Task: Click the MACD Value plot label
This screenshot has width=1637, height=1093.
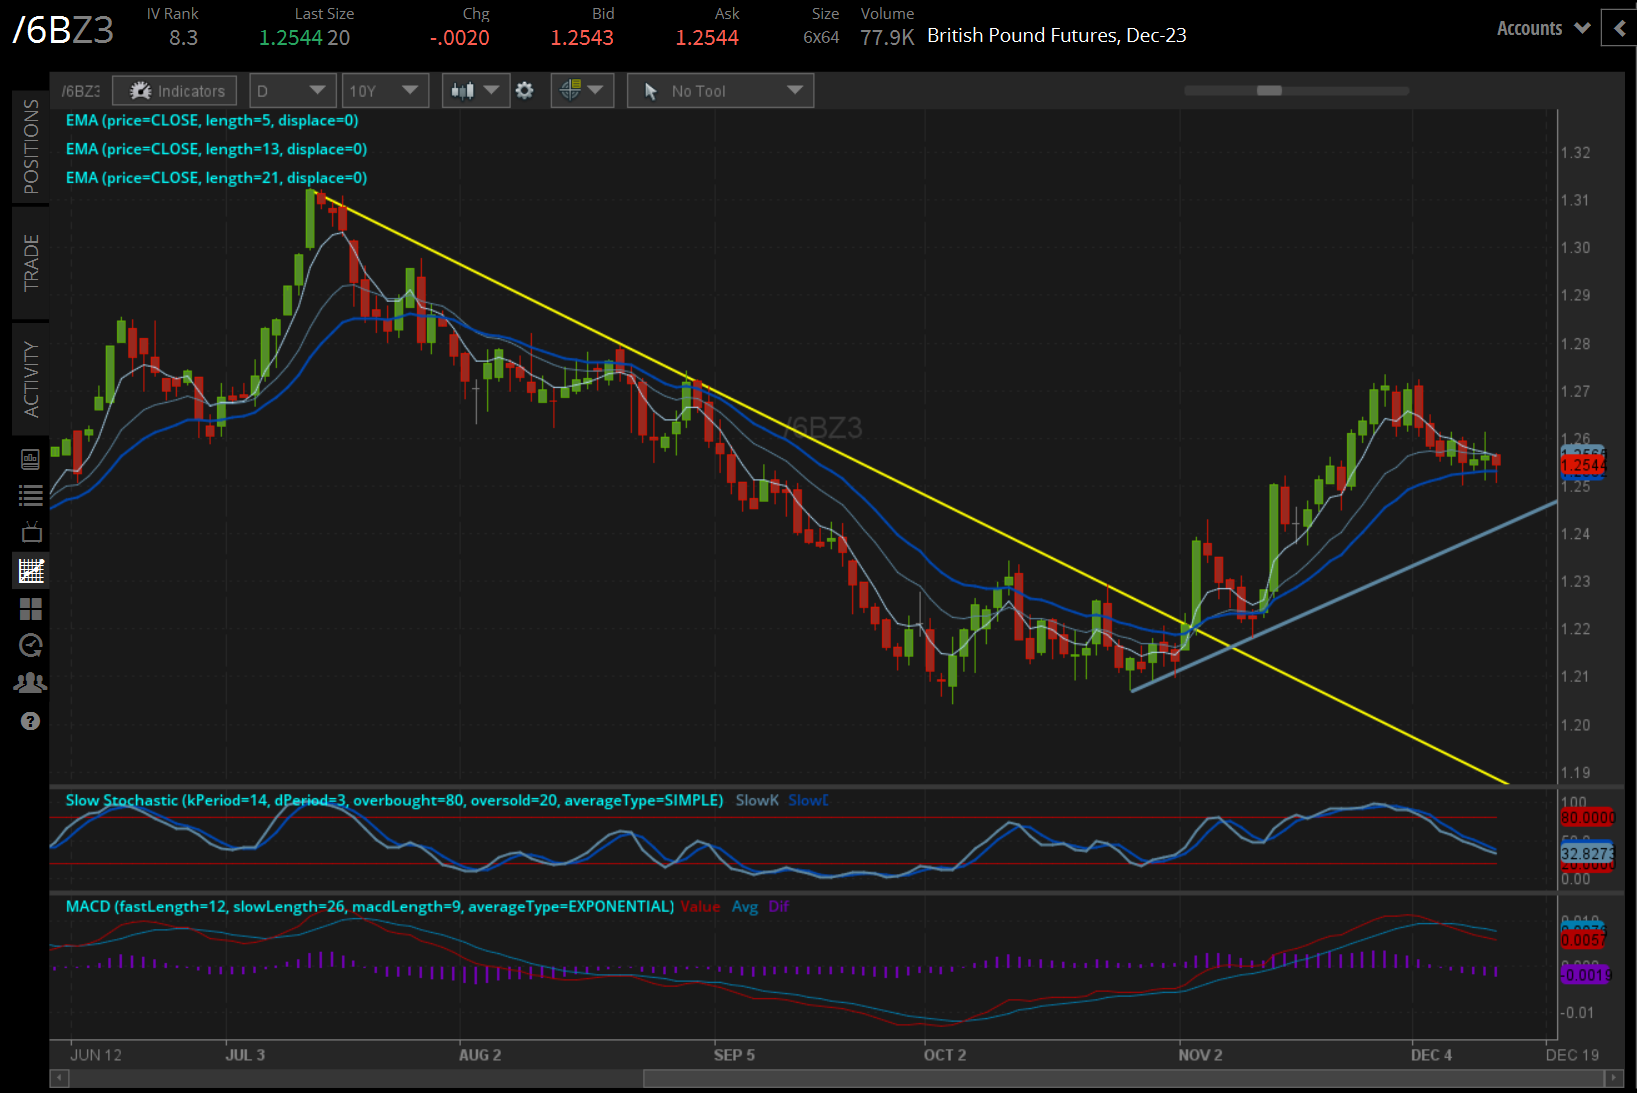Action: pos(700,906)
